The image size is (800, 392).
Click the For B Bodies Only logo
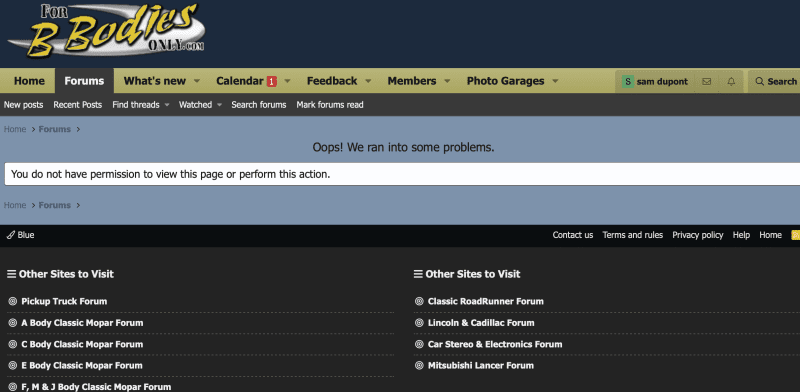(x=106, y=30)
